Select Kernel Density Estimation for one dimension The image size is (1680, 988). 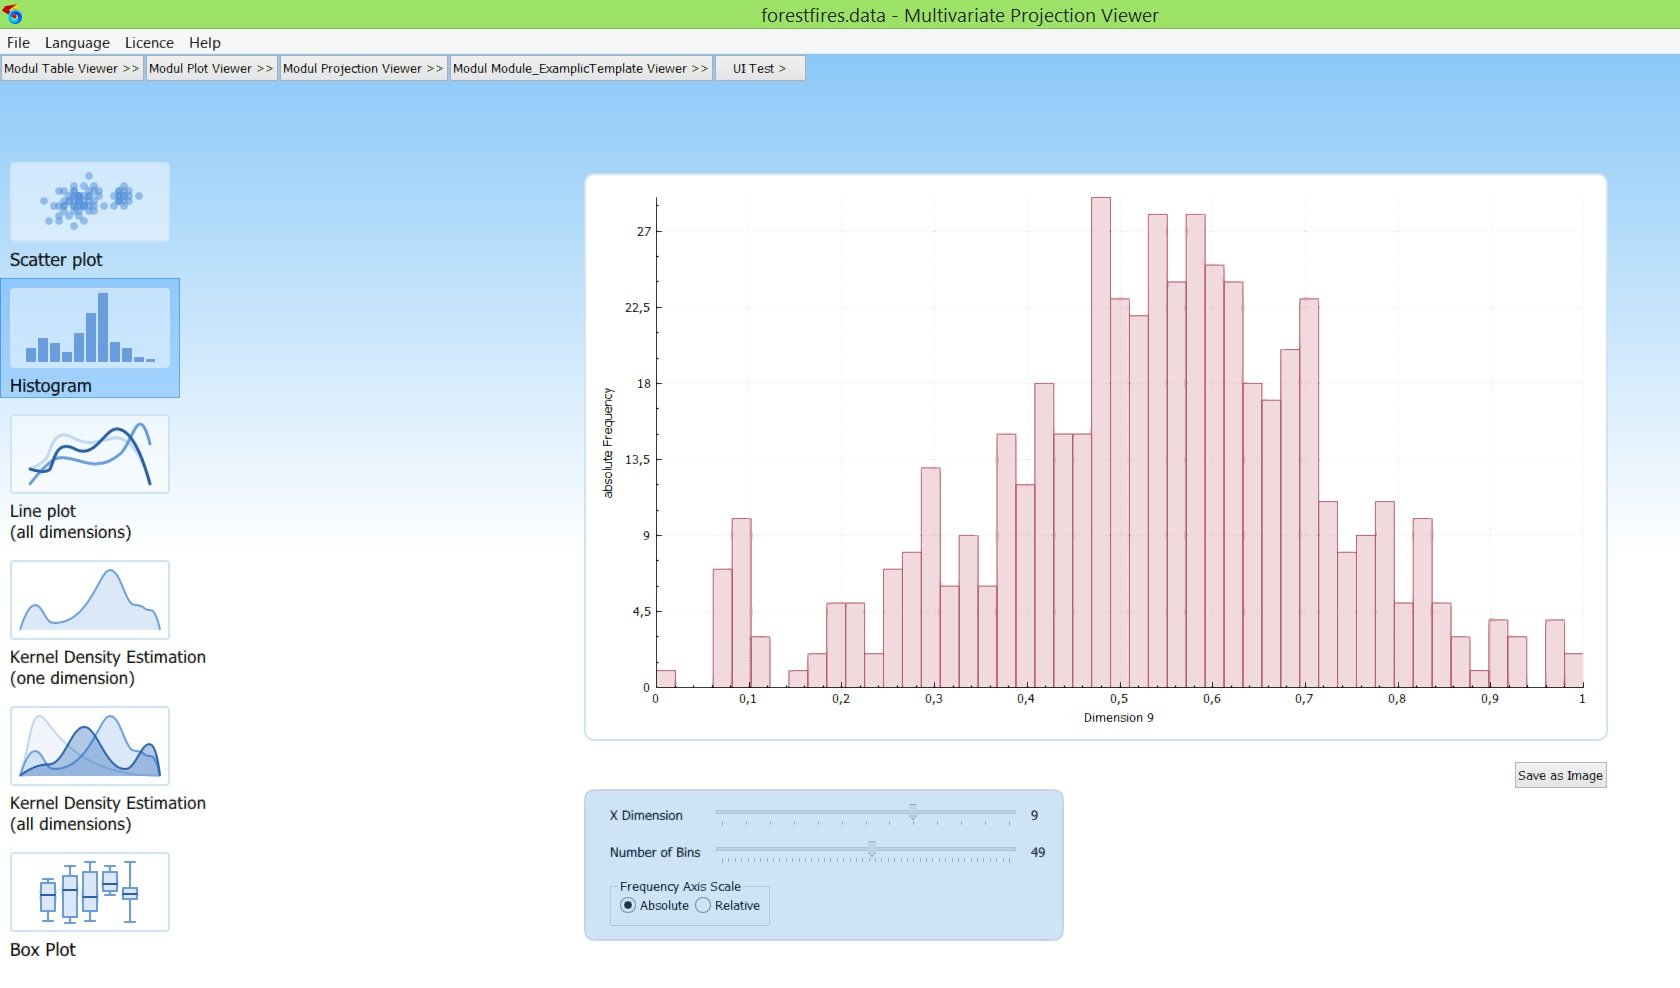tap(89, 600)
